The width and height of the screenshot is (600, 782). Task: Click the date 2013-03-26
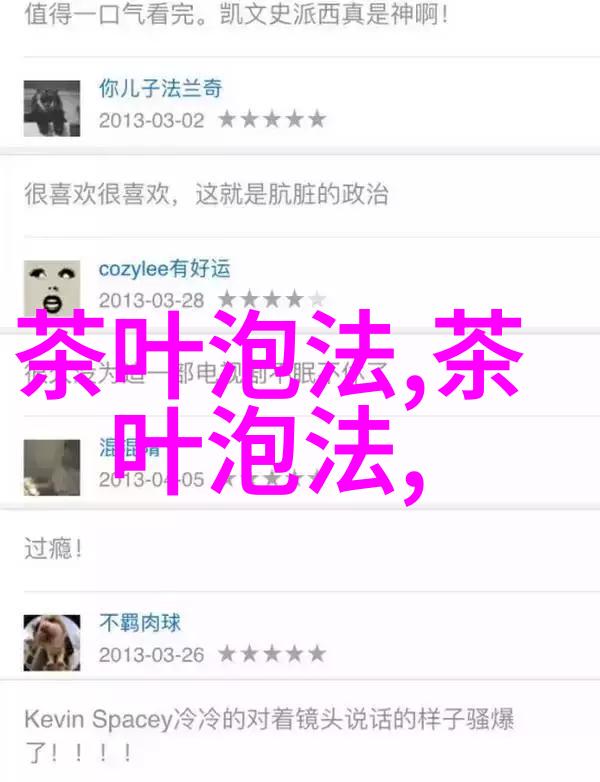152,655
